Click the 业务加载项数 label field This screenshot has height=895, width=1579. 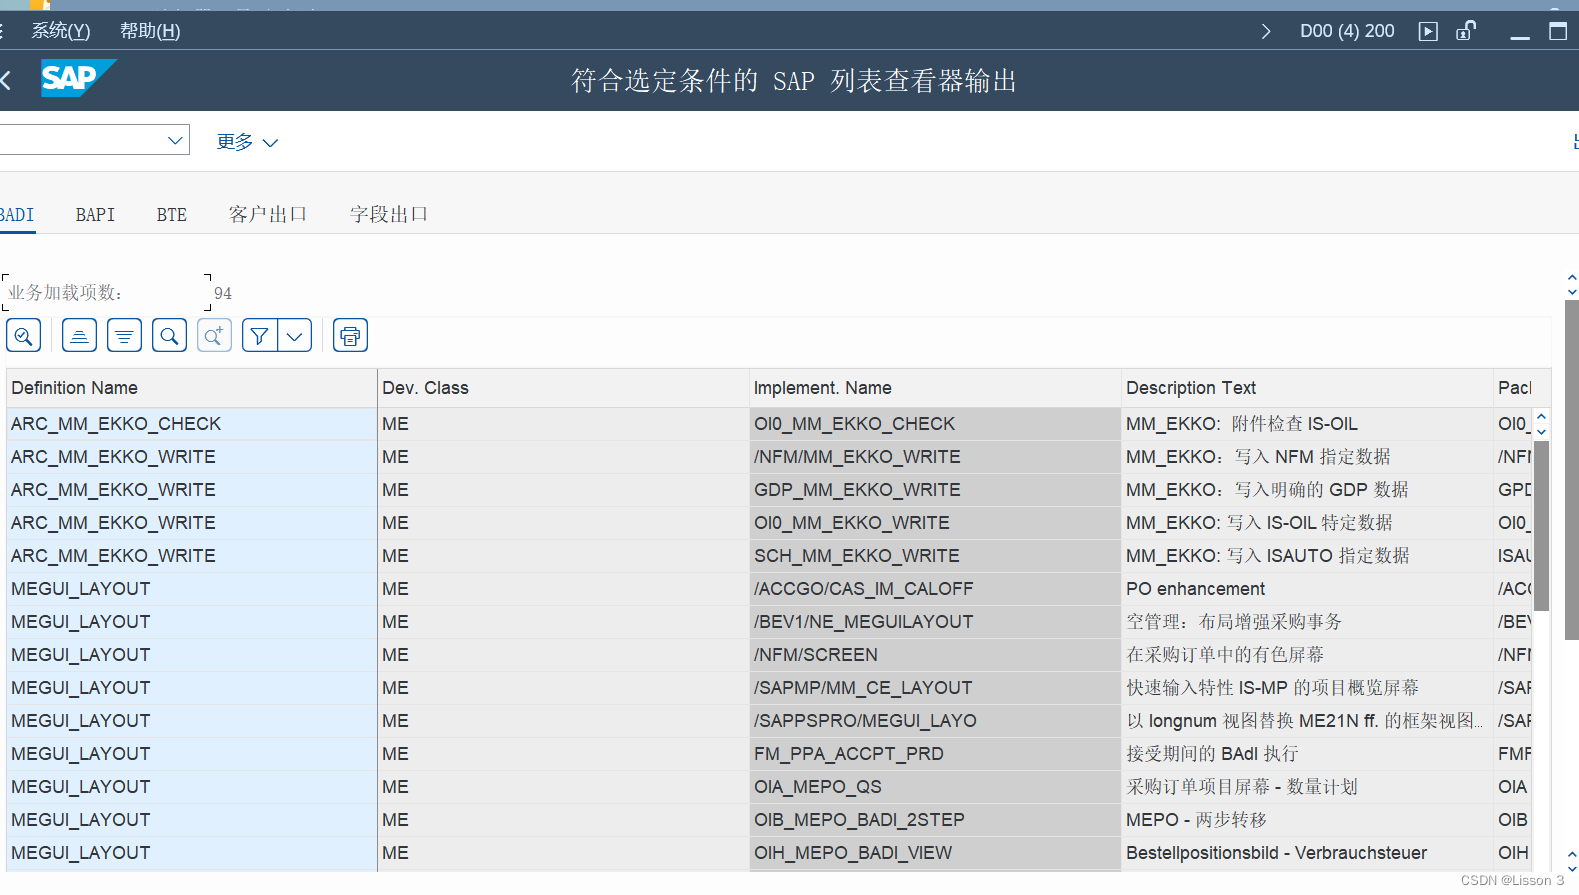click(x=106, y=293)
